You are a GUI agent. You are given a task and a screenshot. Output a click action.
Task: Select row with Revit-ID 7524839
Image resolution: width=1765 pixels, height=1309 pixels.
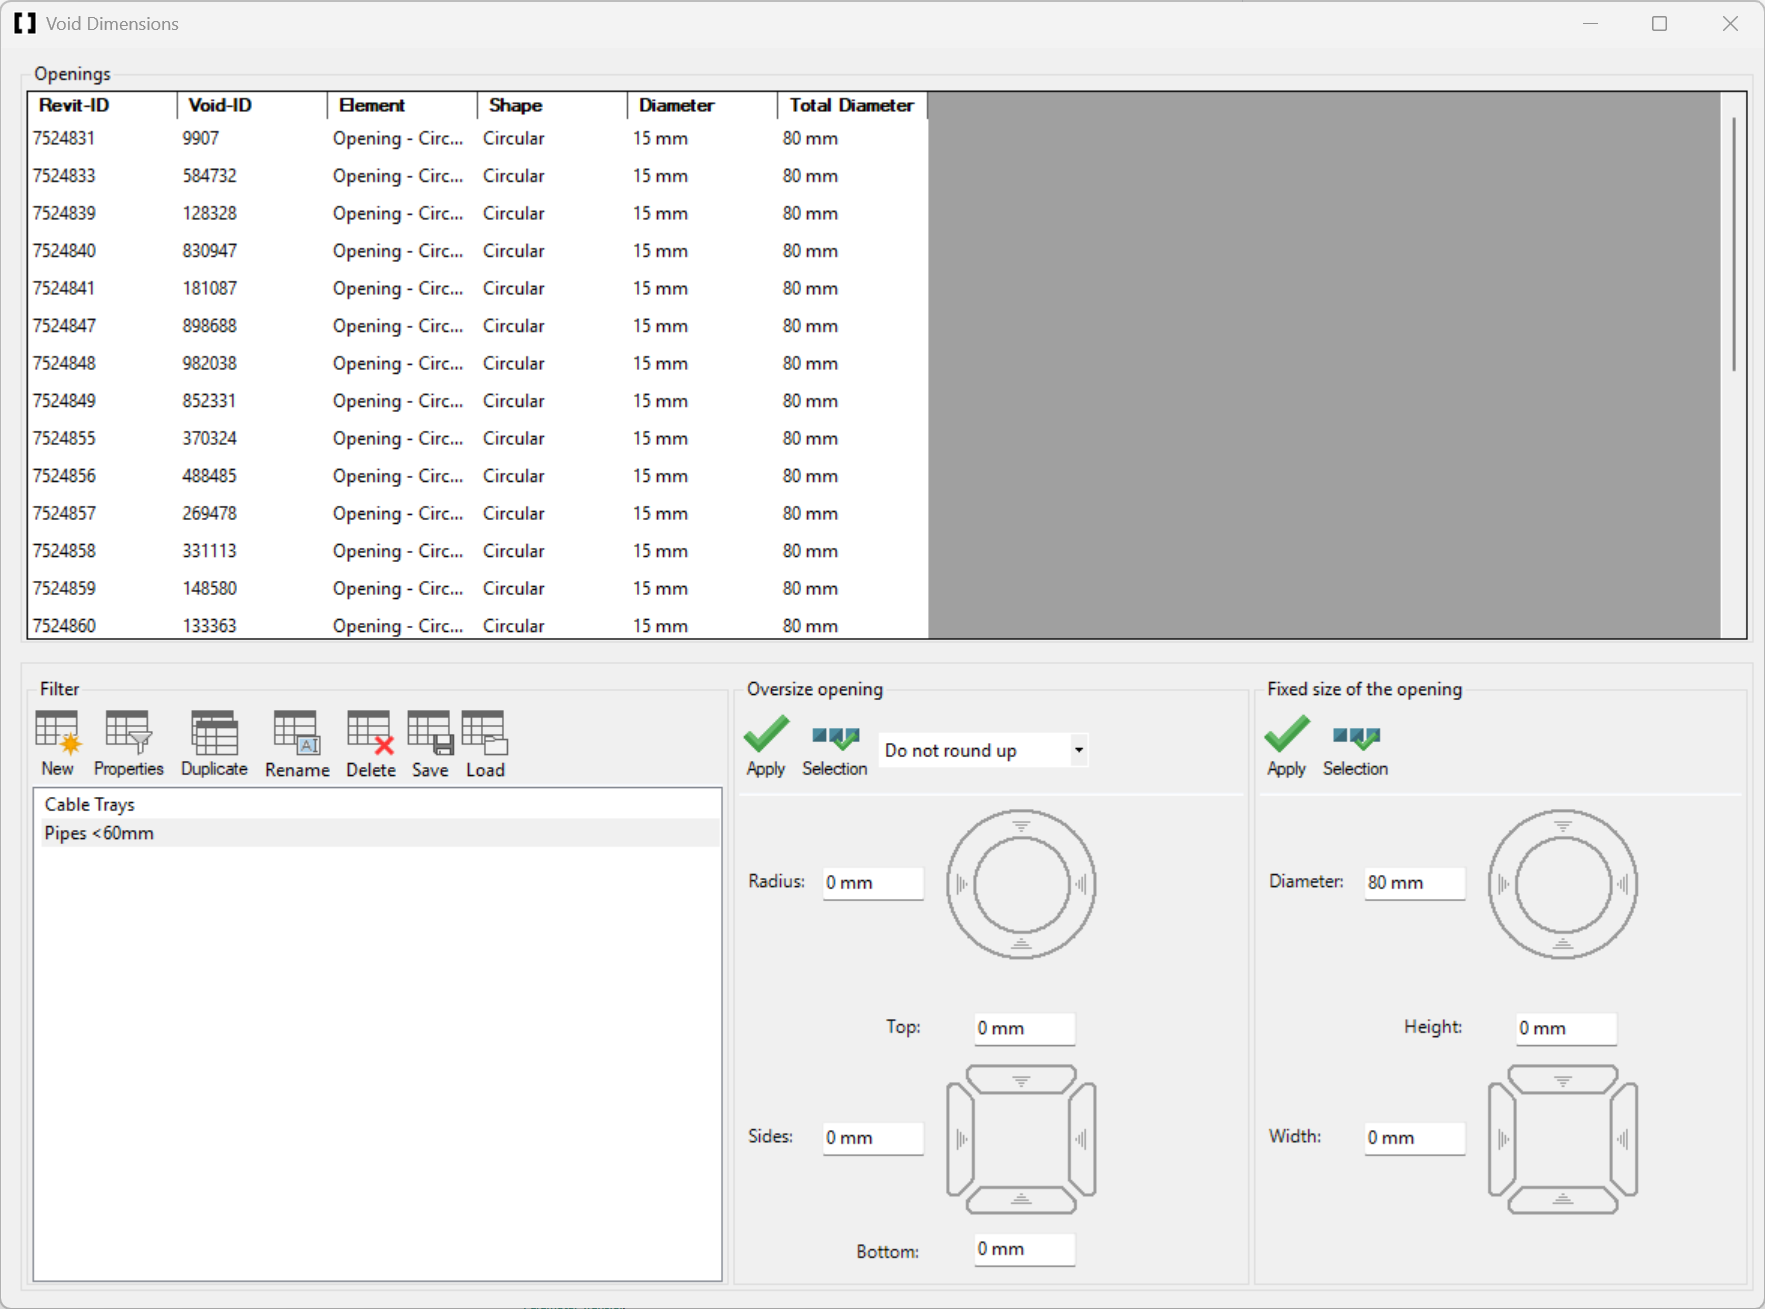point(478,213)
